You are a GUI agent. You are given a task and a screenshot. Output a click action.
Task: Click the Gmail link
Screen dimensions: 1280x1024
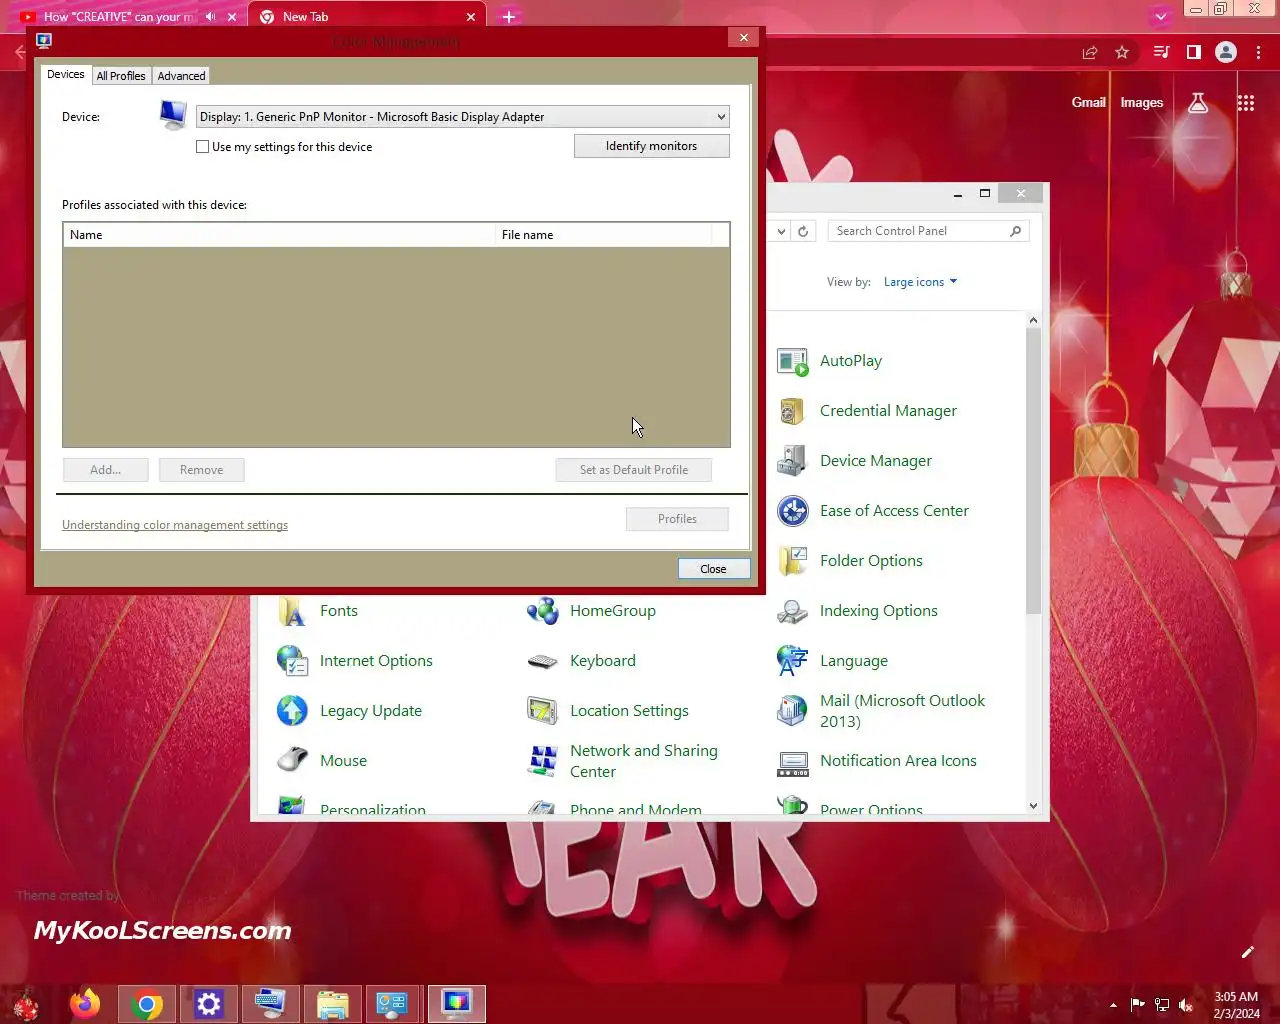point(1089,102)
